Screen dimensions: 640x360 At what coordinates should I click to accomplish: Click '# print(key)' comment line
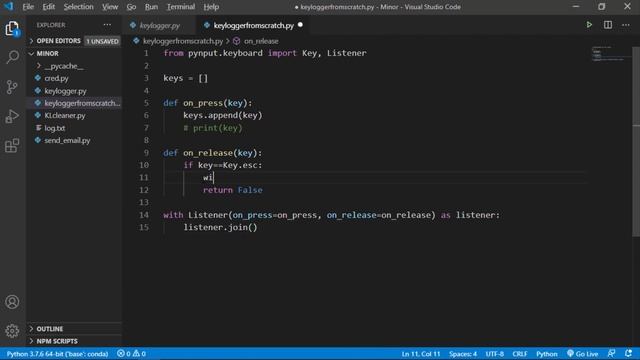[213, 128]
